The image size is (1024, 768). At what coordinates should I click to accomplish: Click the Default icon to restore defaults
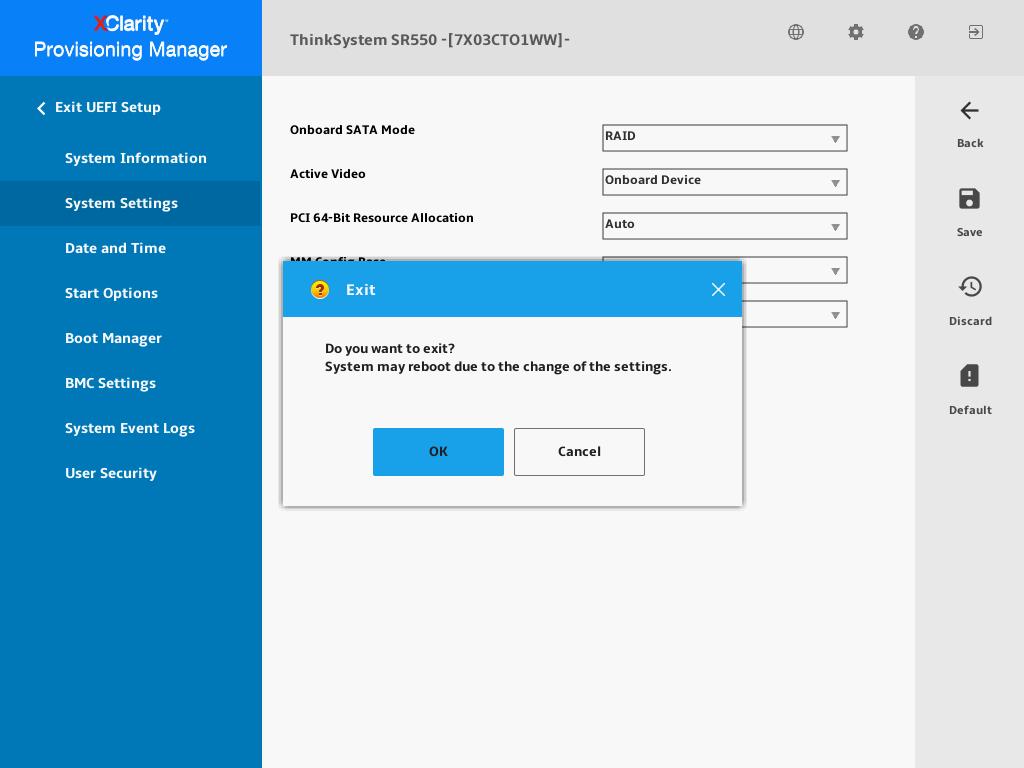969,376
